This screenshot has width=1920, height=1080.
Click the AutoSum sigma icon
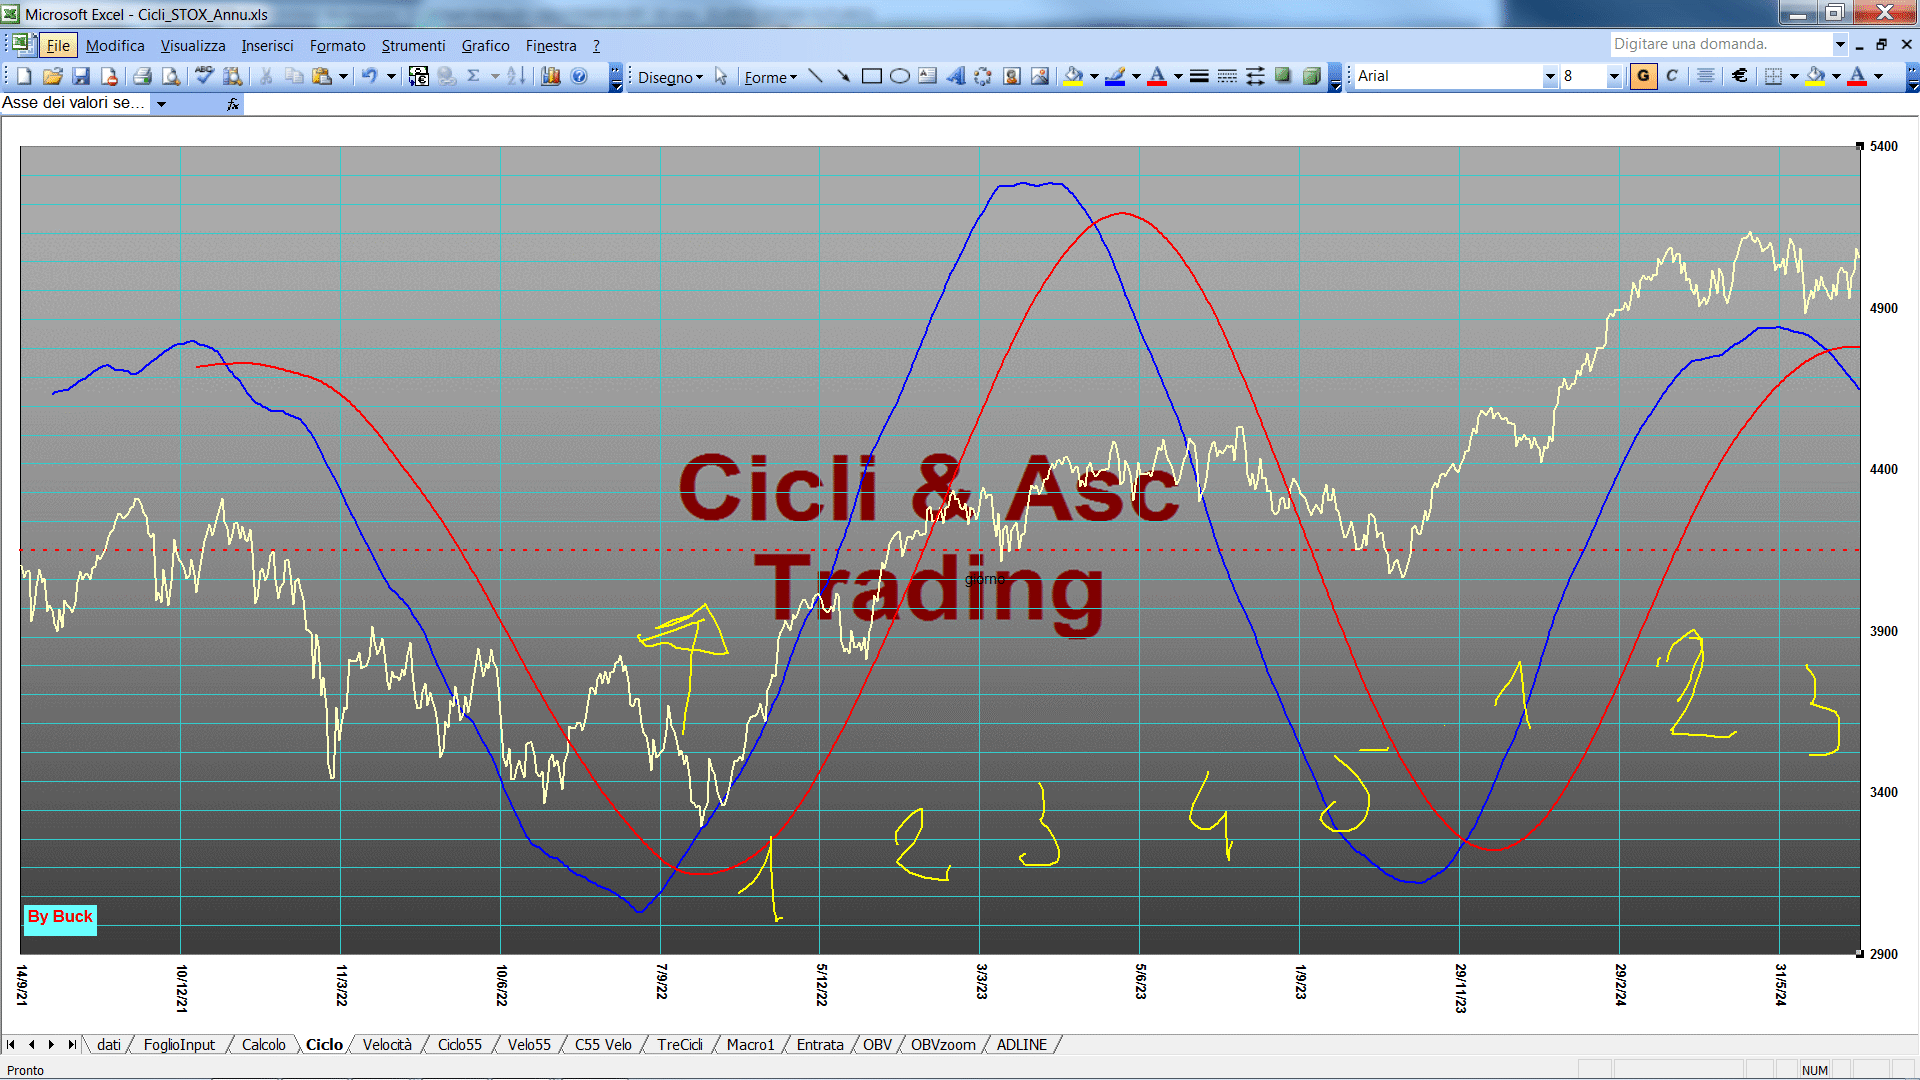(x=474, y=76)
